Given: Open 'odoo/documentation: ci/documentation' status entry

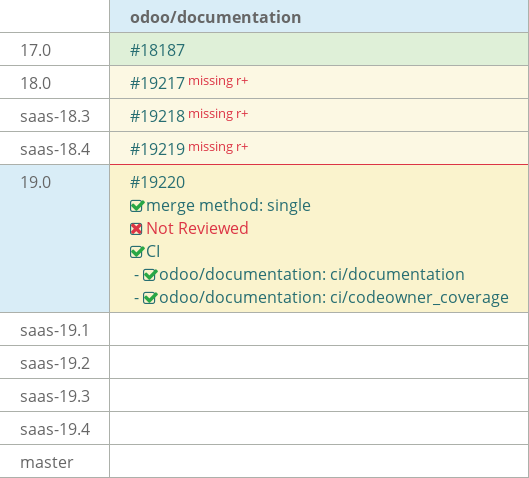Looking at the screenshot, I should (312, 274).
